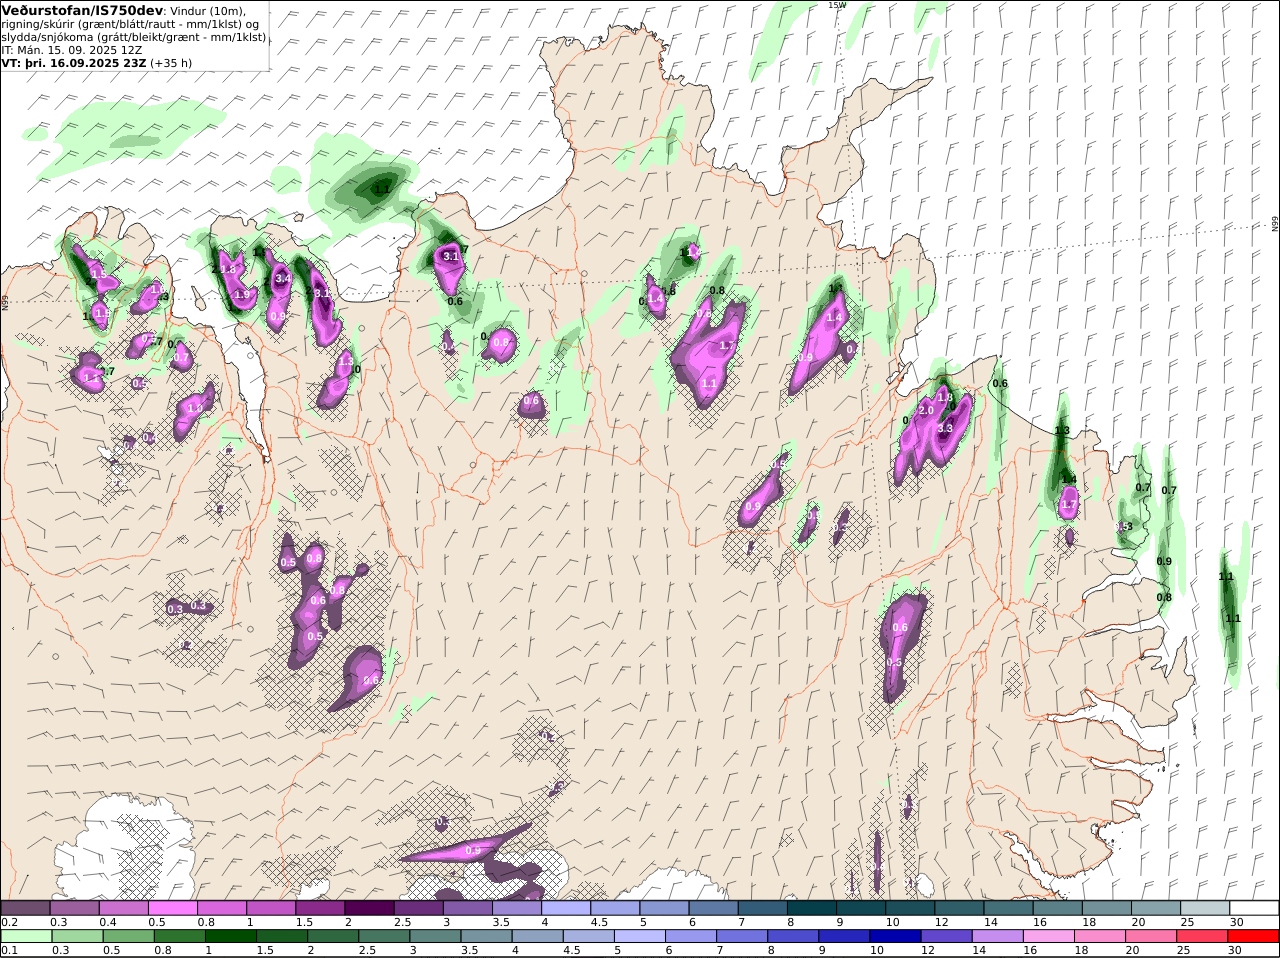Click the valid time 'VT: þri. 16.09.2025 23Z'
This screenshot has width=1280, height=958.
pyautogui.click(x=74, y=62)
